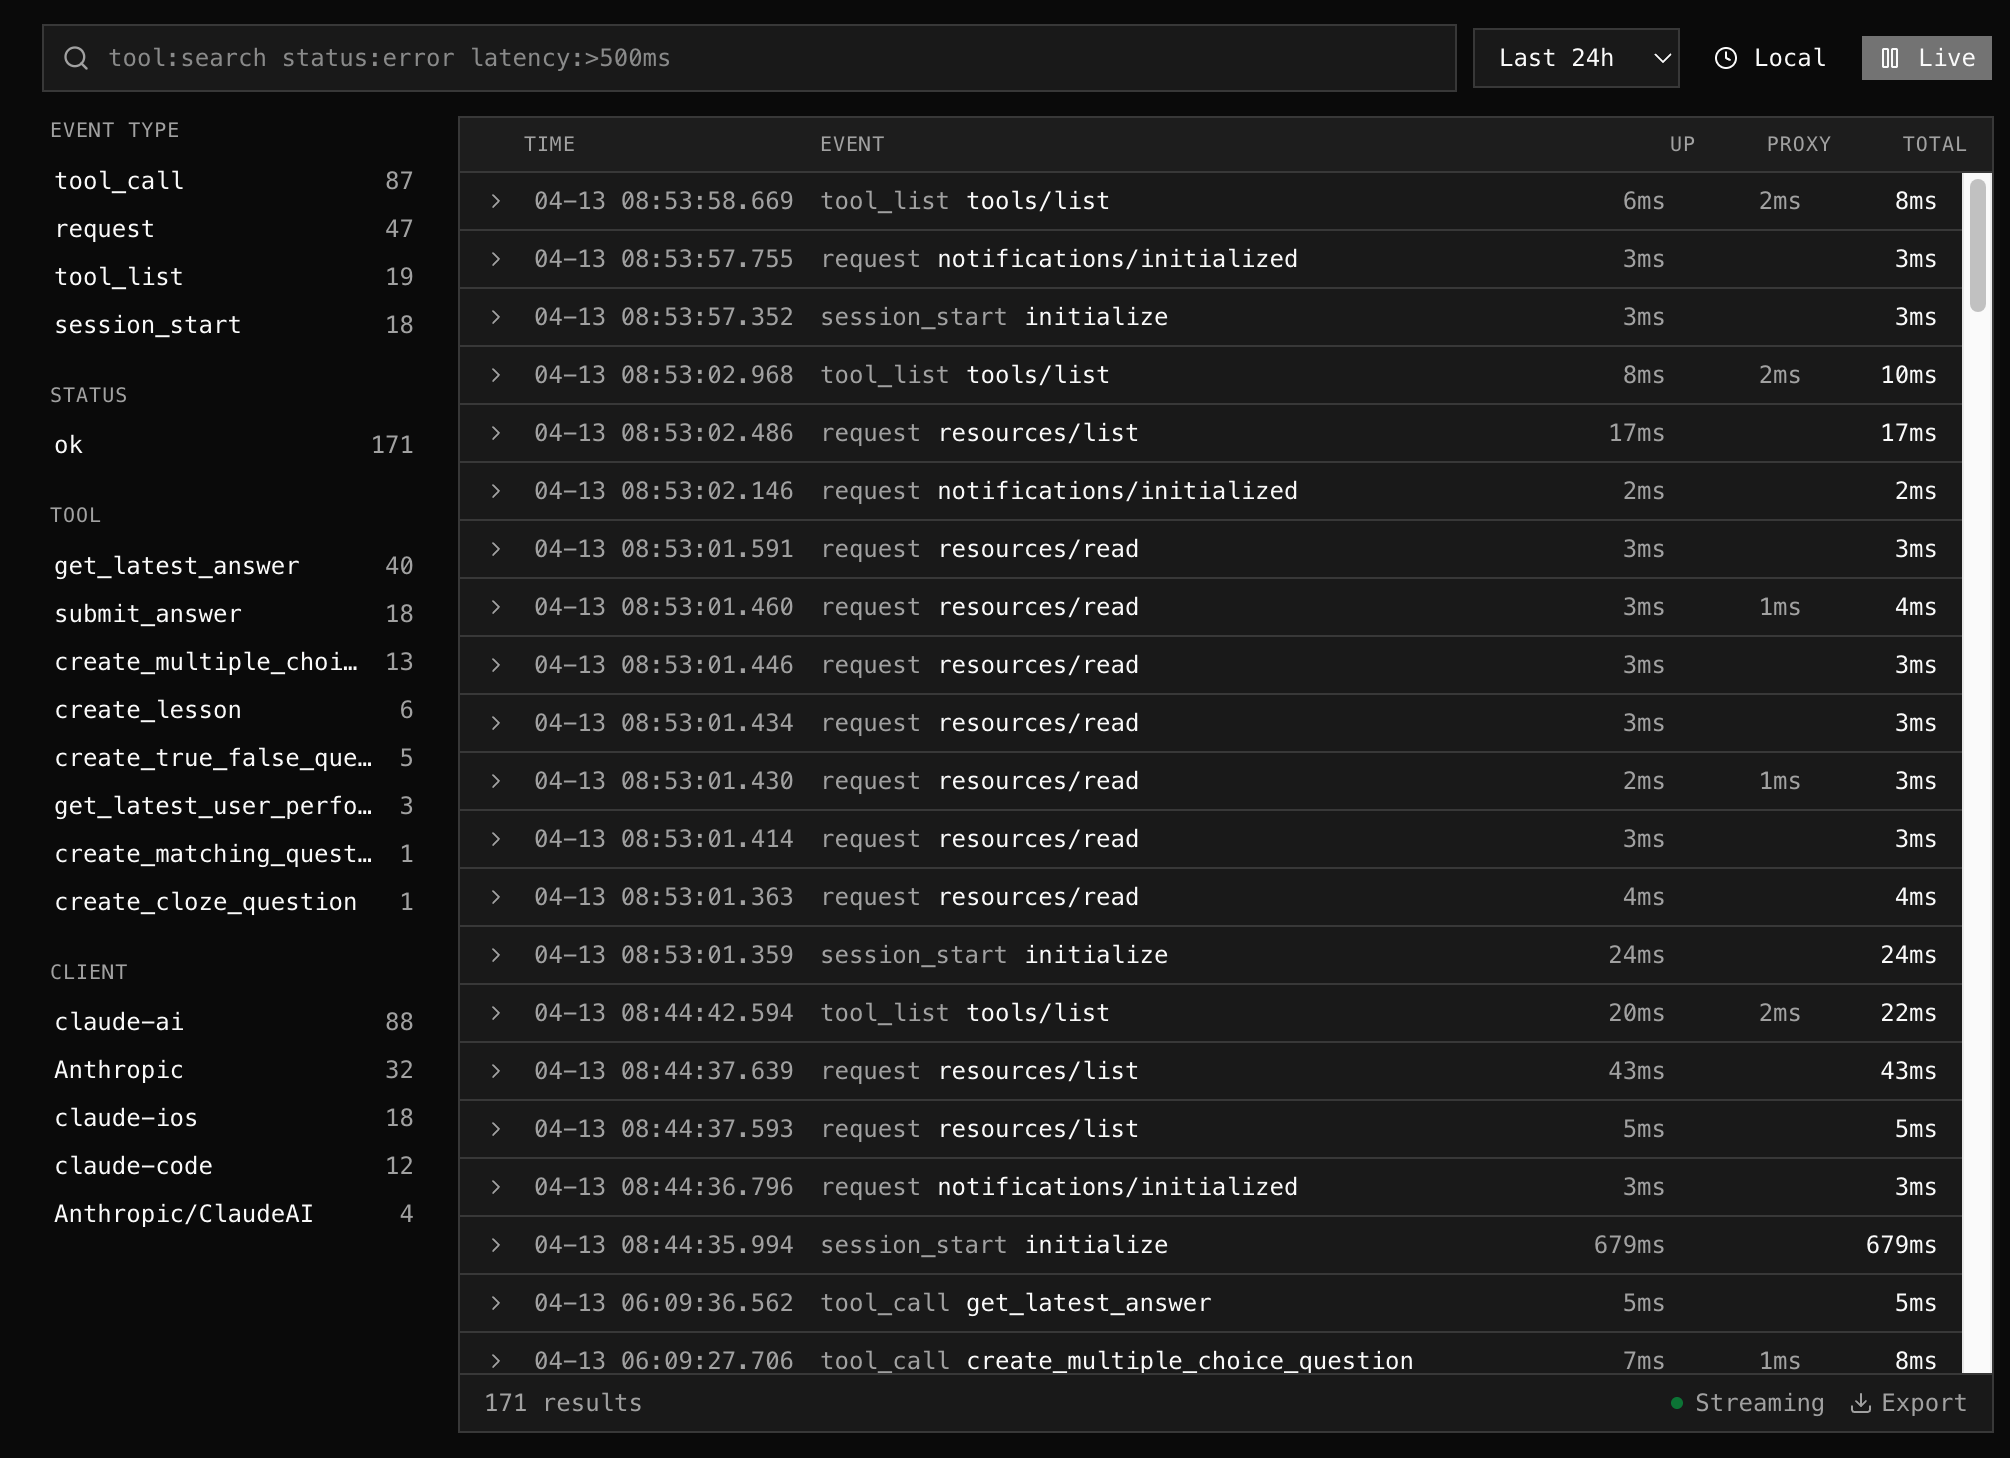Filter by create_lesson tool
Screen dimensions: 2010x1458
tap(233, 710)
